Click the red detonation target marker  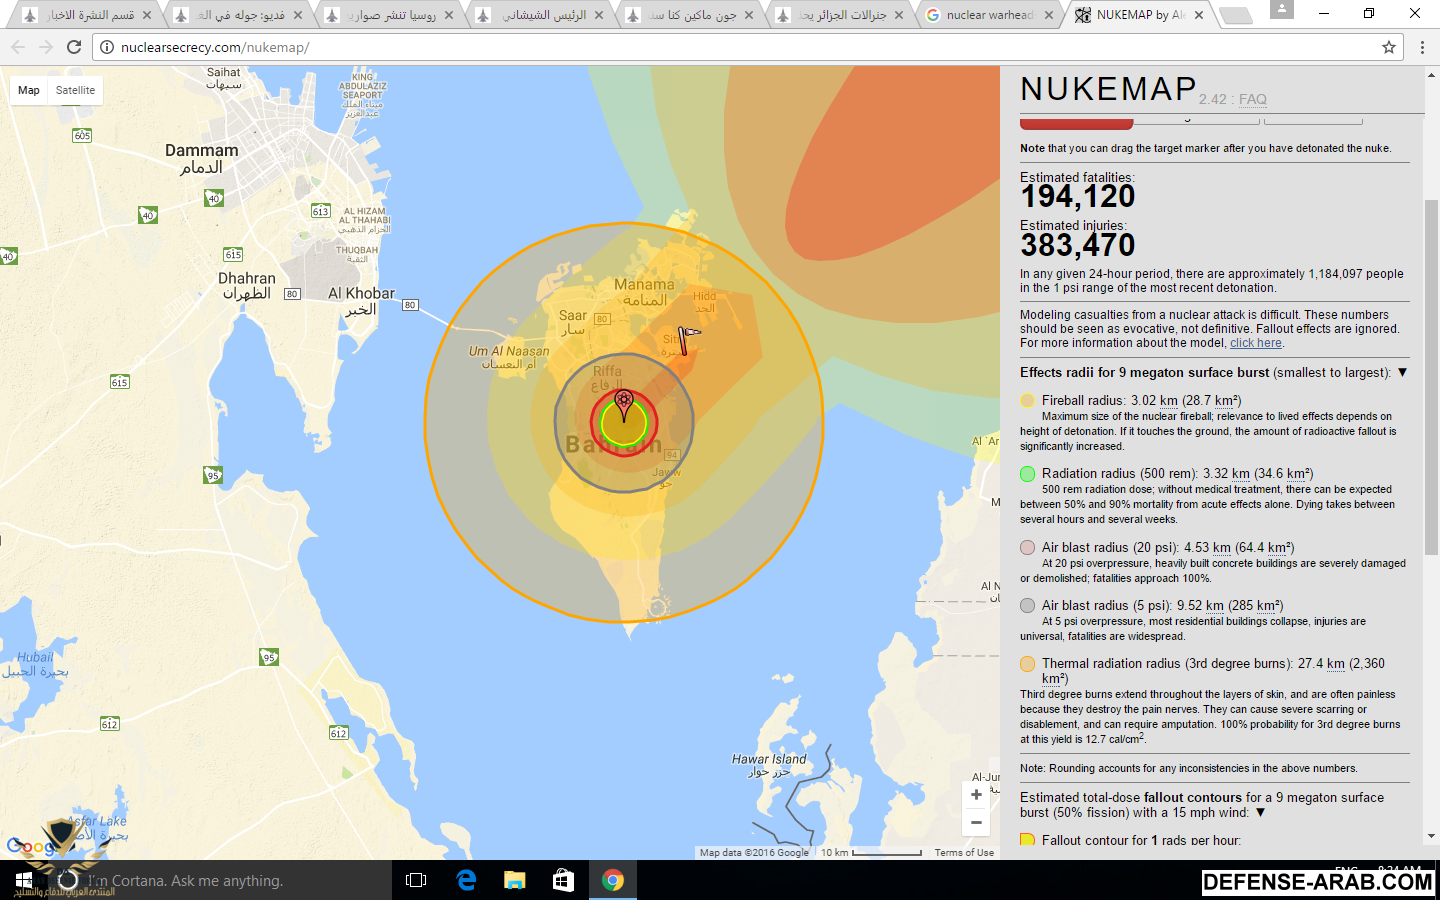(624, 403)
